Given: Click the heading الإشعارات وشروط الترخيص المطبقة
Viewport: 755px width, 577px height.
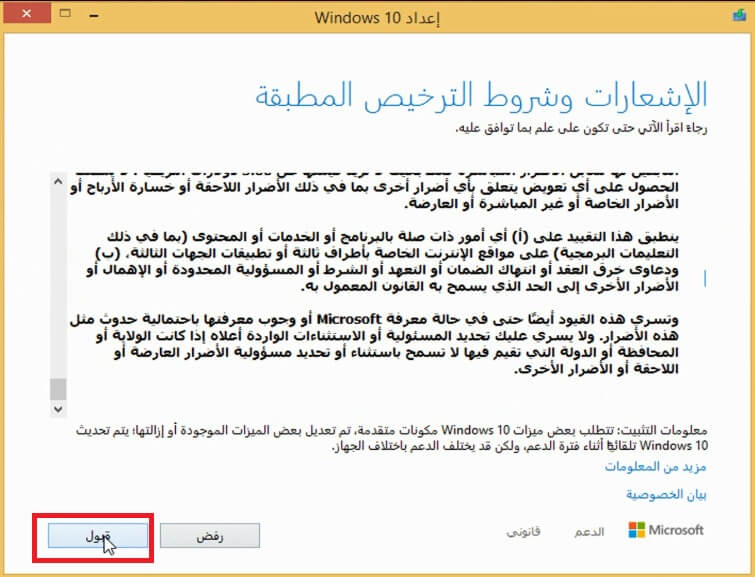Looking at the screenshot, I should click(x=481, y=95).
